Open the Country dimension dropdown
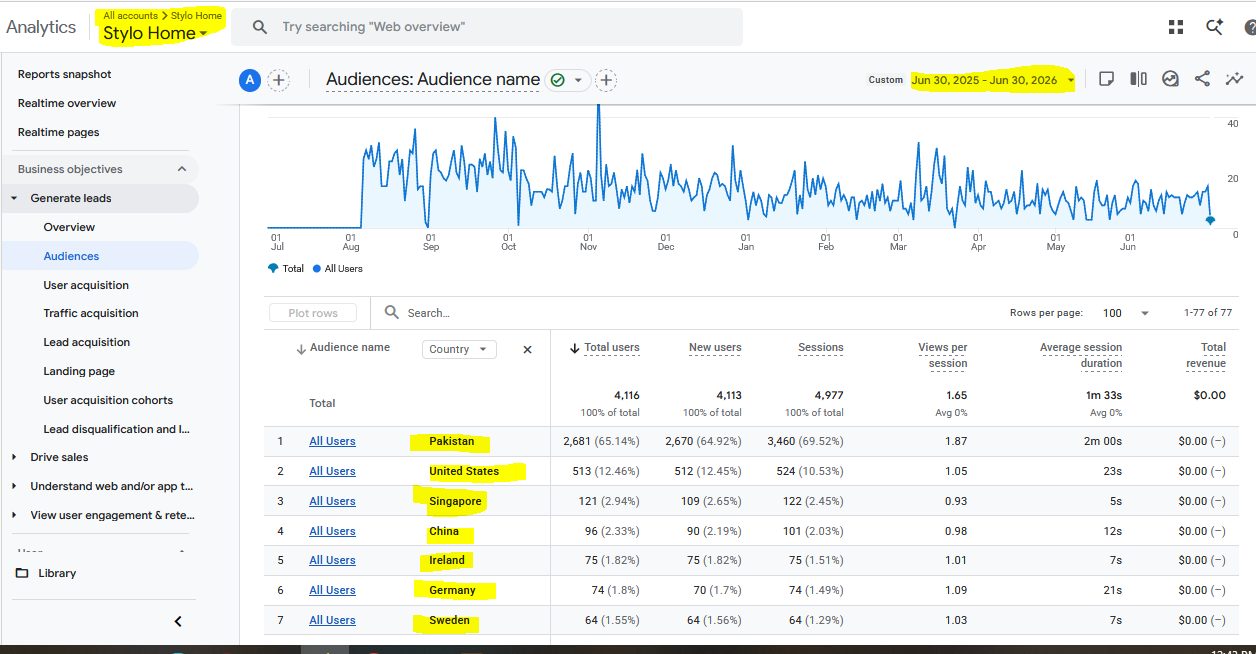The width and height of the screenshot is (1256, 654). click(x=459, y=349)
